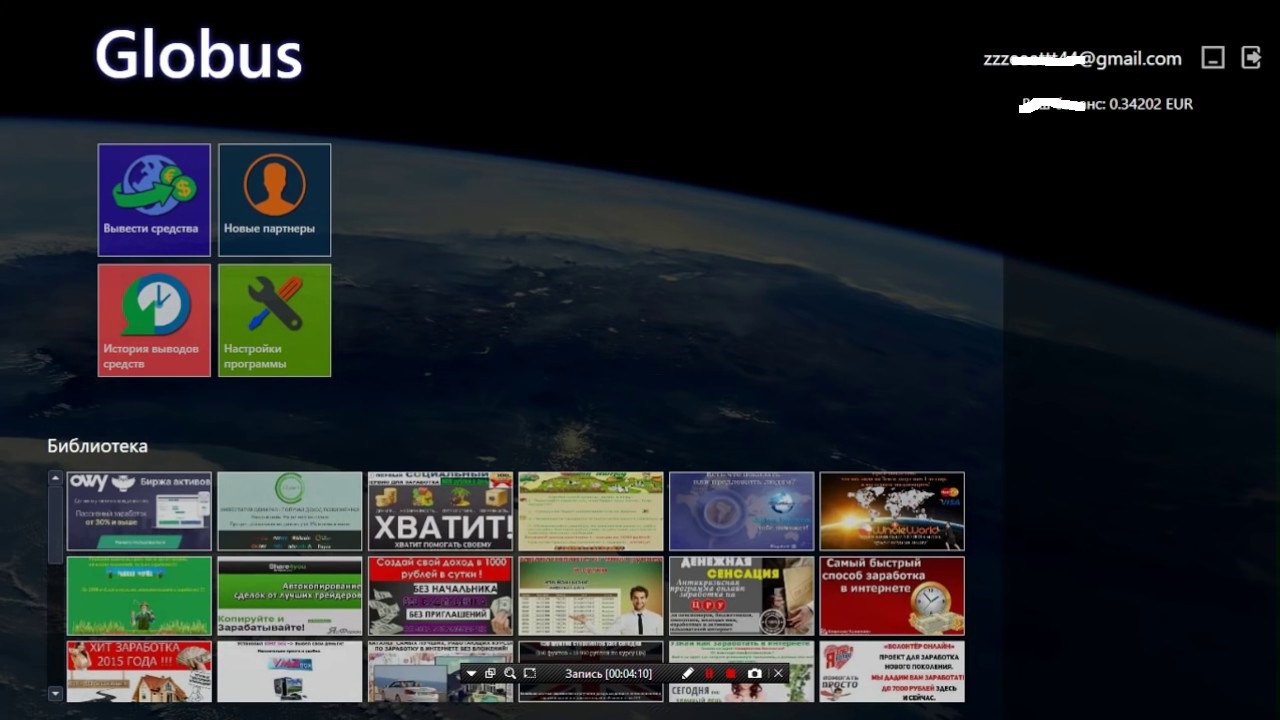This screenshot has height=720, width=1280.
Task: Click the Библиотека heading
Action: [x=97, y=446]
